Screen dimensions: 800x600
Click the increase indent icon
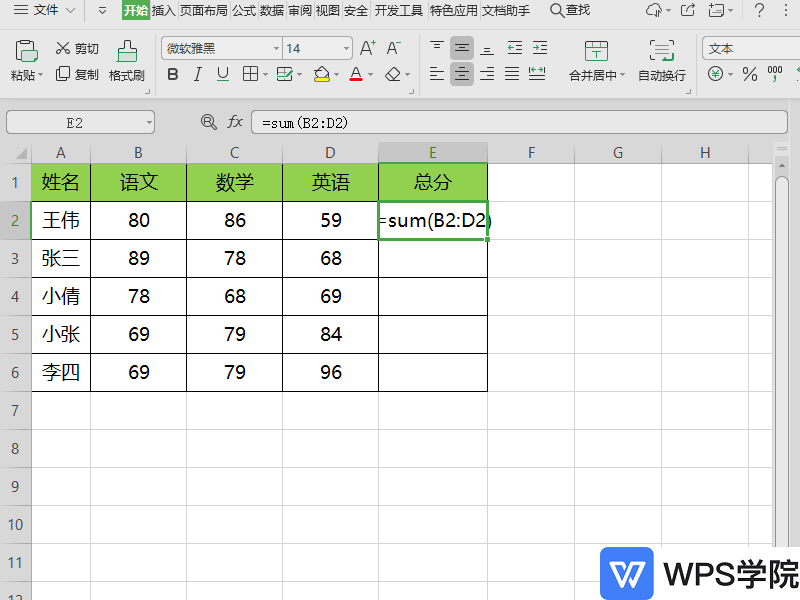tap(539, 47)
